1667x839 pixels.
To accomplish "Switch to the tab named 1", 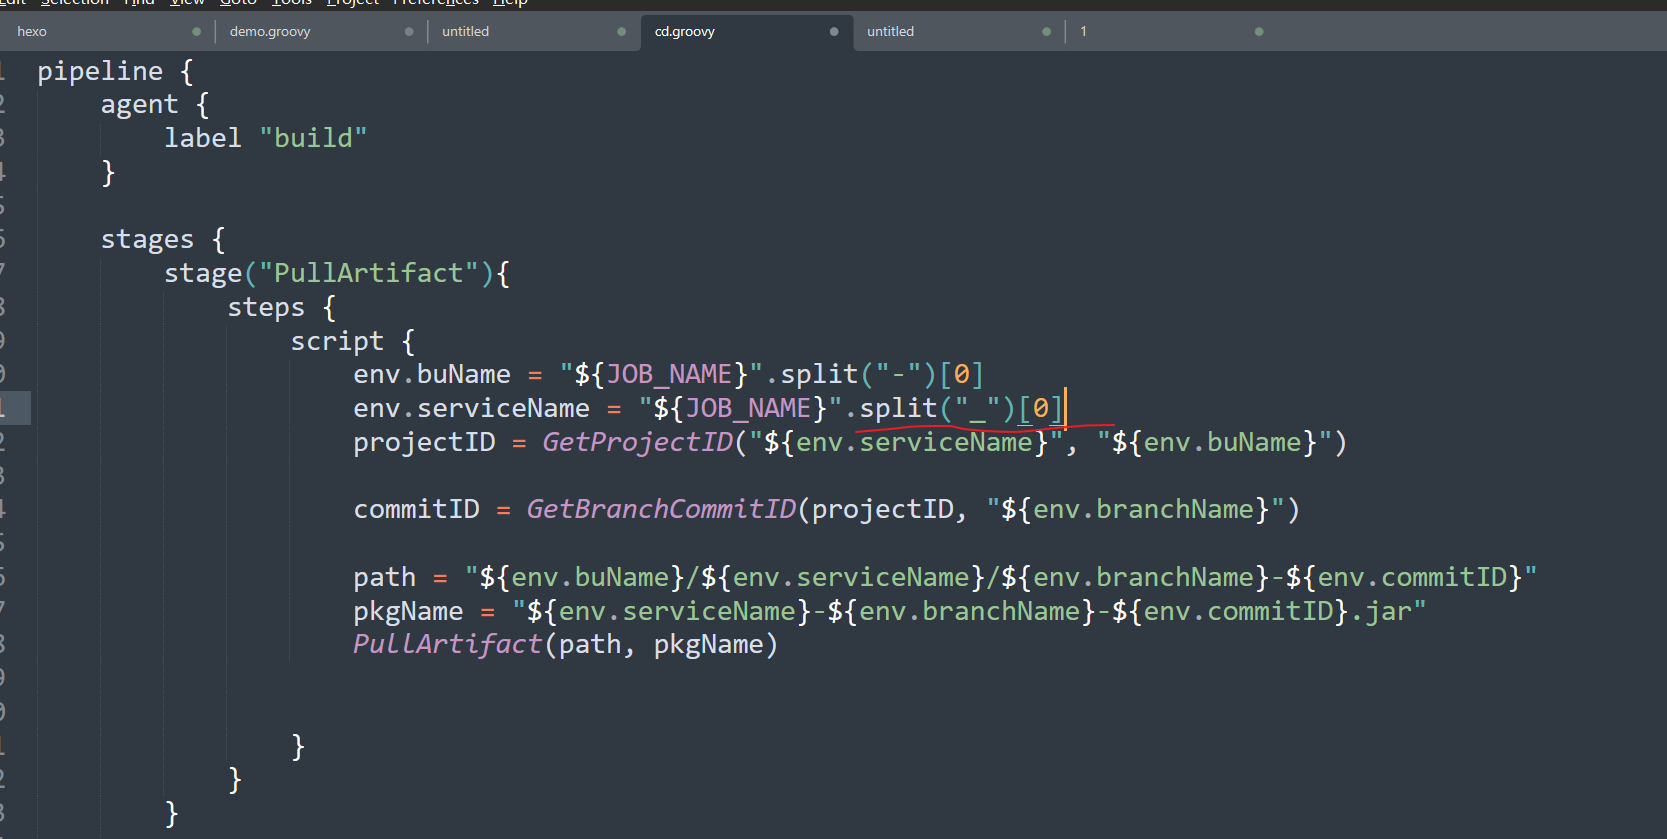I will point(1083,31).
